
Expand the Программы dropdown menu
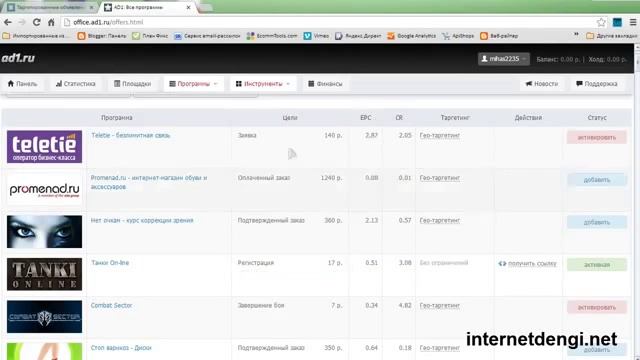(x=193, y=84)
